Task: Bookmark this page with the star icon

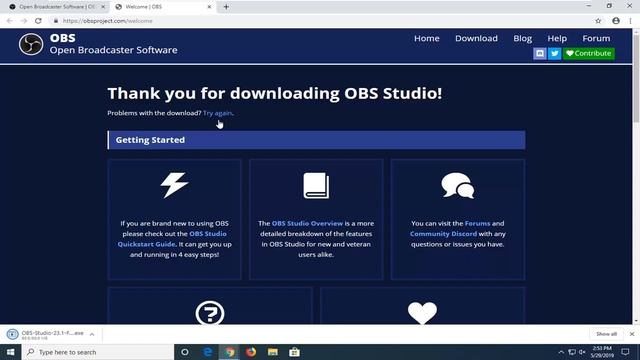Action: click(x=598, y=21)
